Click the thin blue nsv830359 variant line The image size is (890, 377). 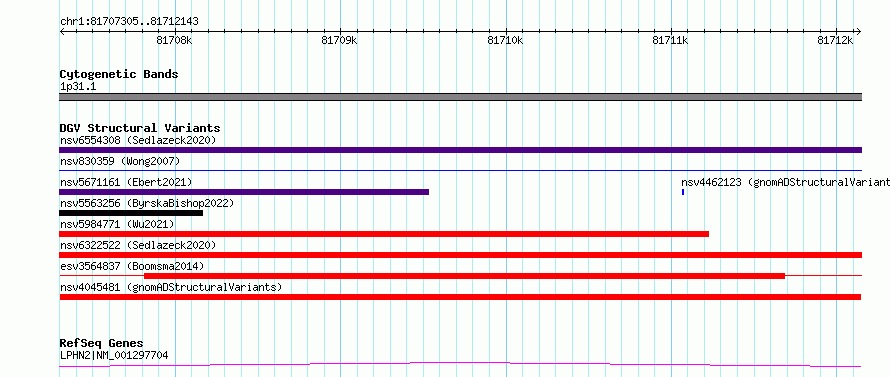[x=460, y=170]
